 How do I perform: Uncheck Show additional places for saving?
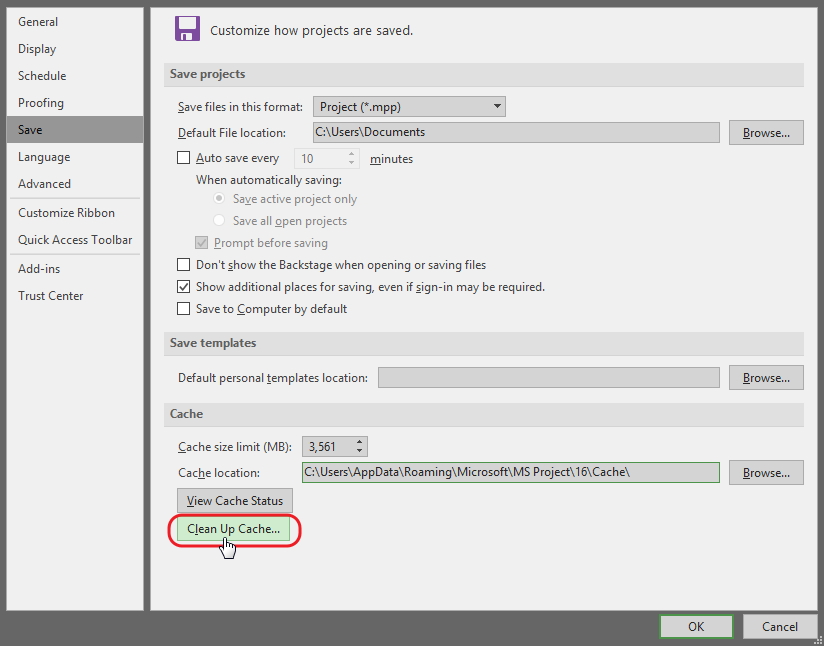pos(183,286)
